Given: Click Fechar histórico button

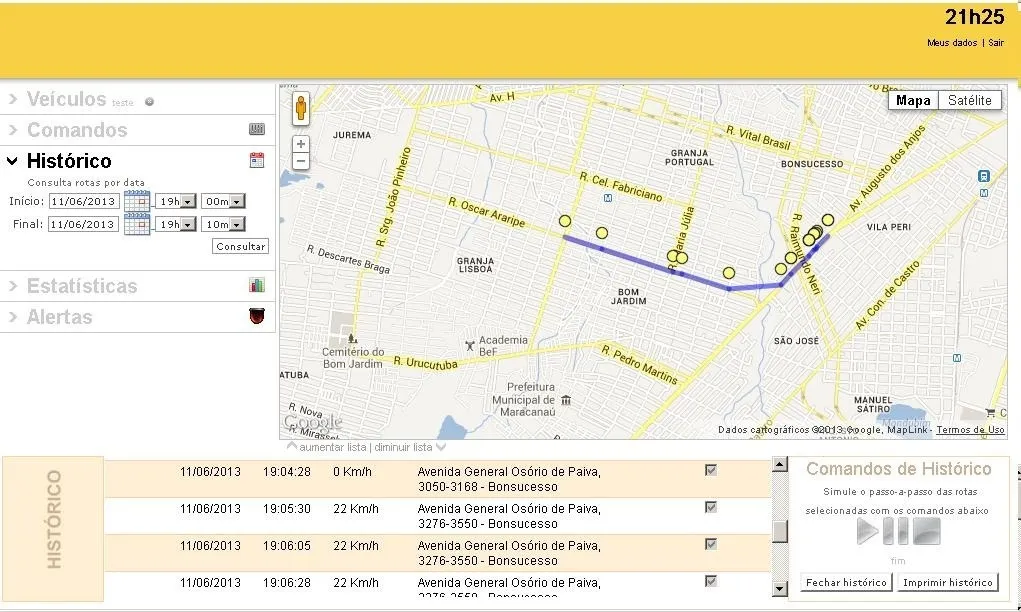Looking at the screenshot, I should 846,582.
